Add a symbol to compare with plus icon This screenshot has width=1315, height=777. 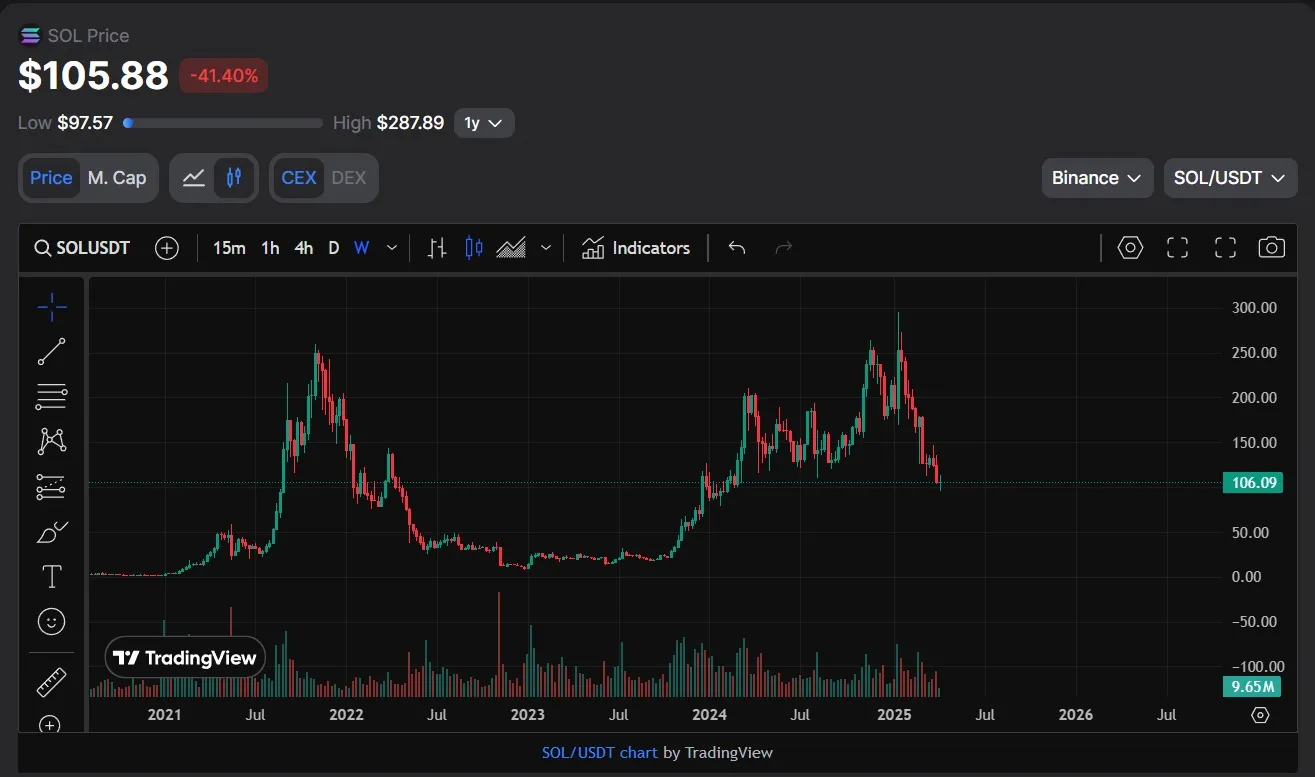pos(167,248)
